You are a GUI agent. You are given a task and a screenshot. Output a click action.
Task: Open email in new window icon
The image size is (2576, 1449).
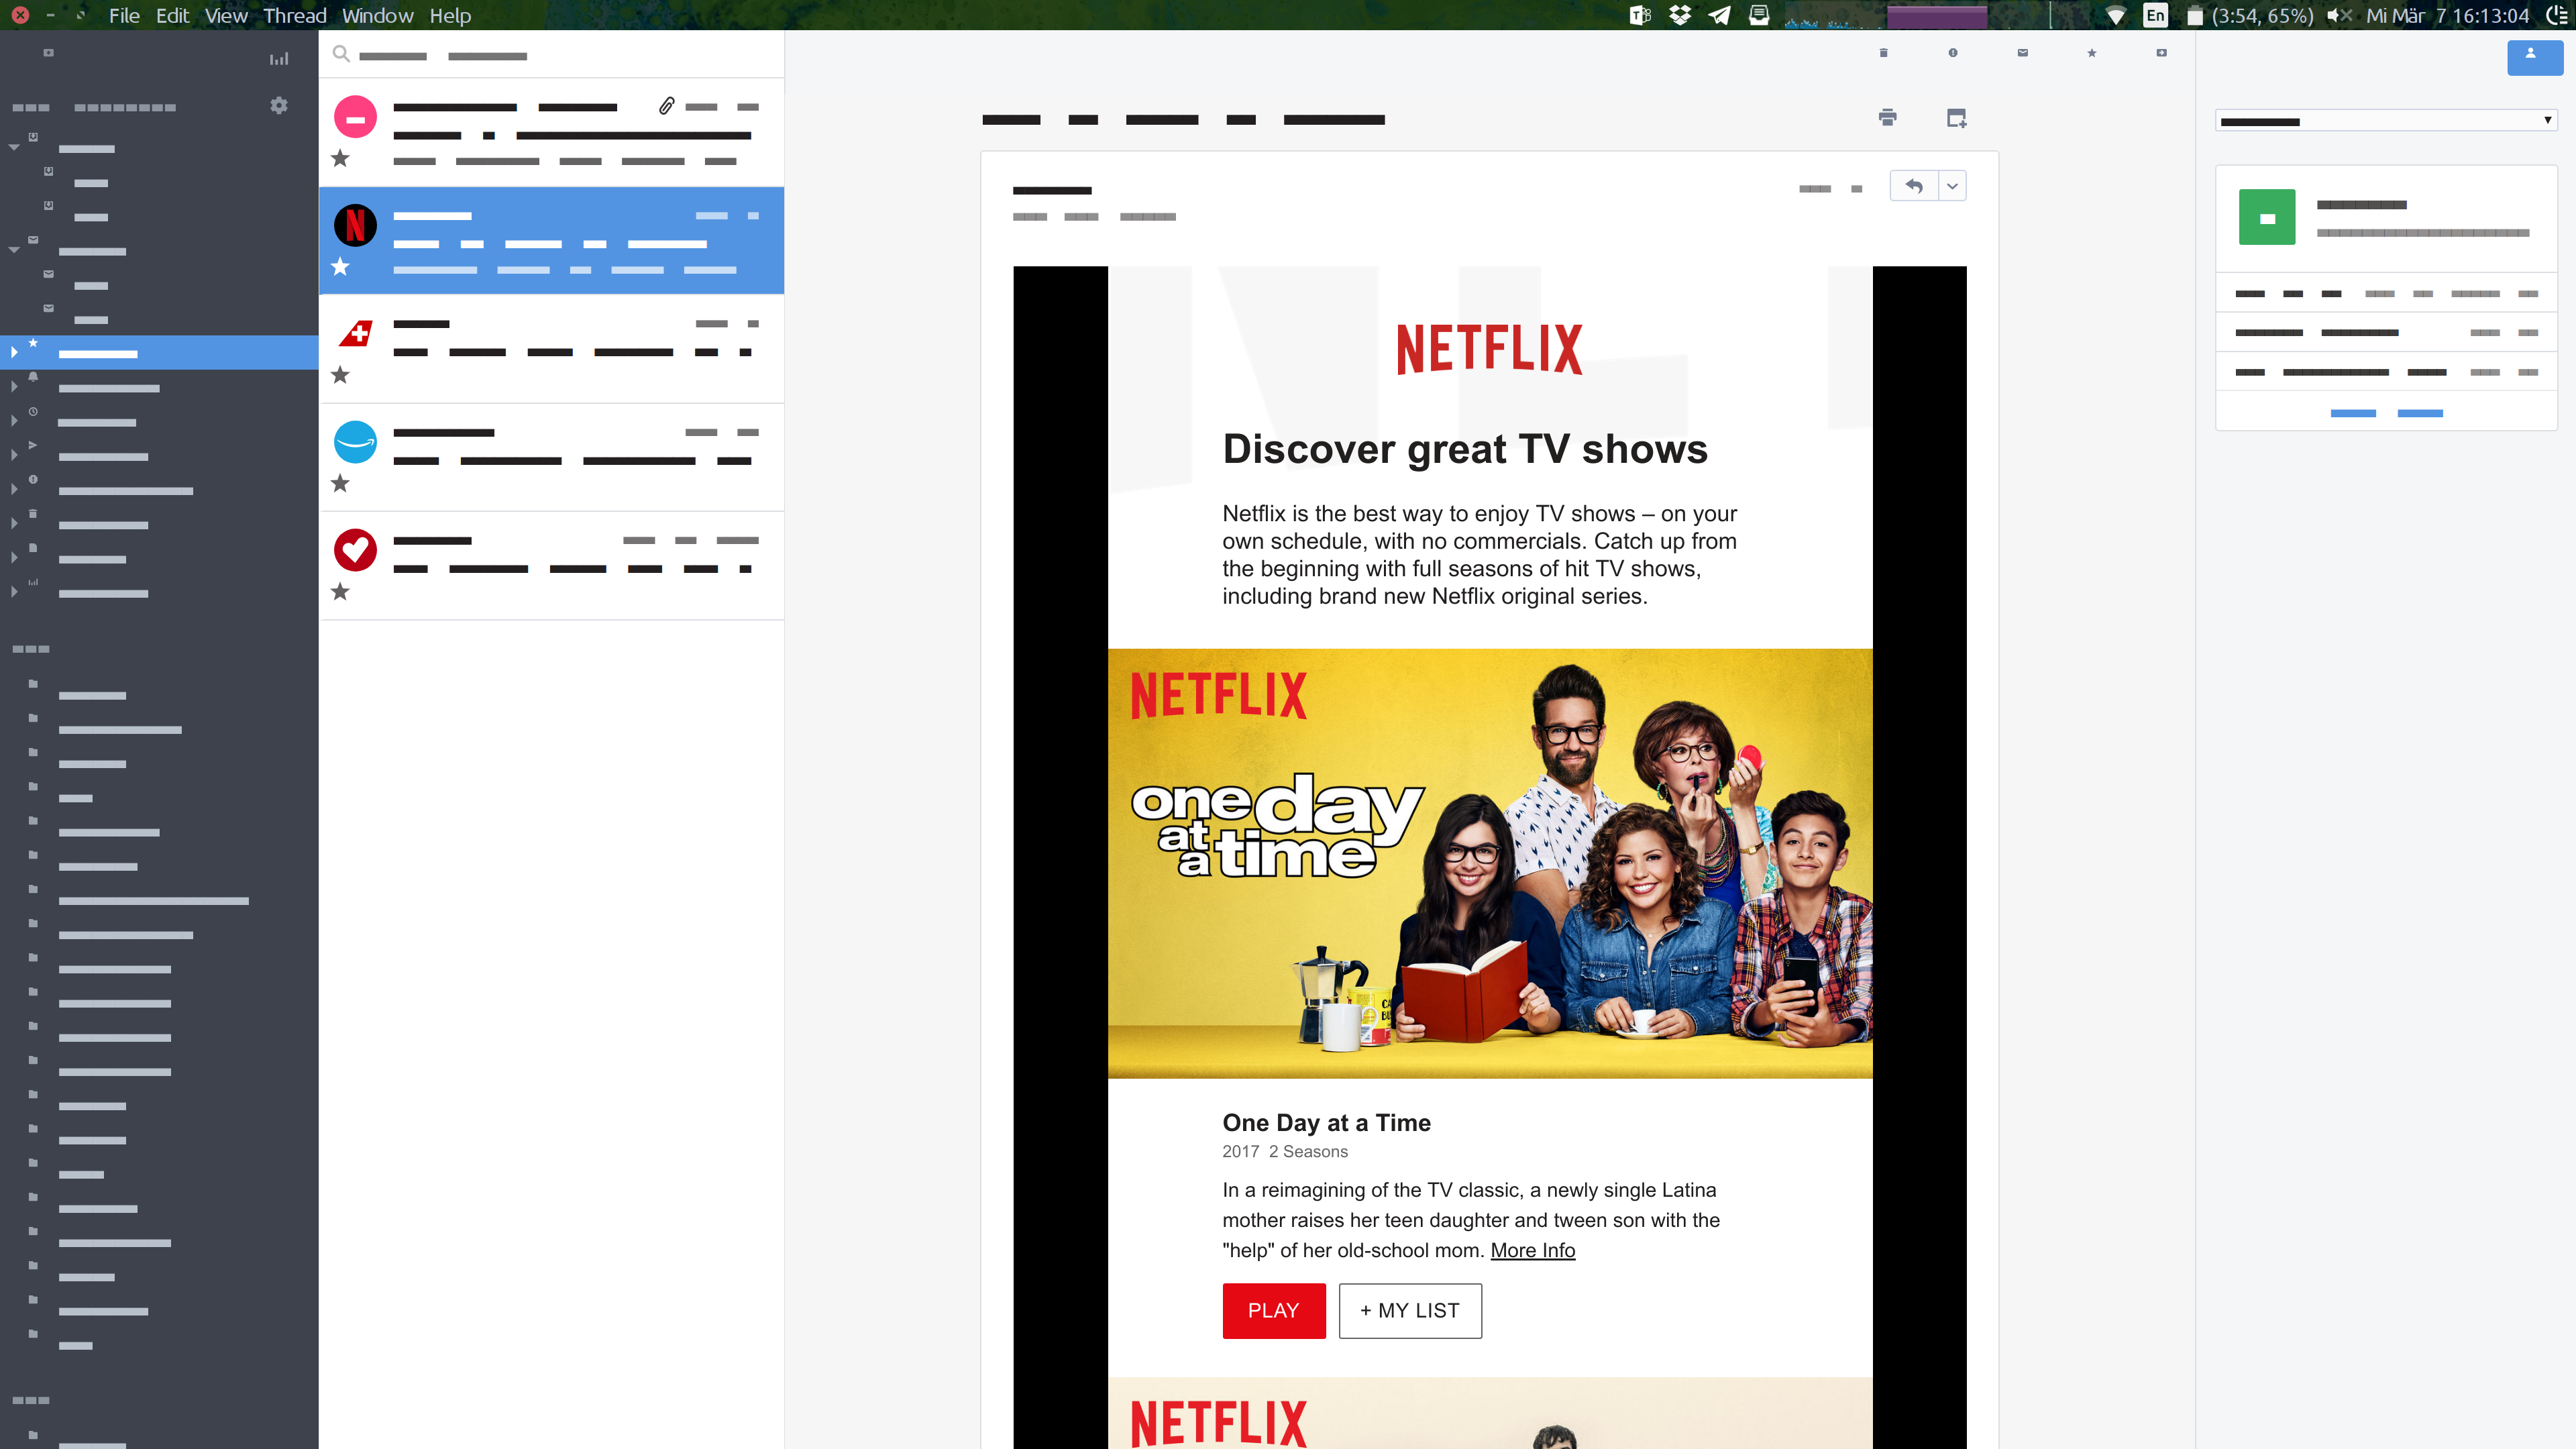pyautogui.click(x=1956, y=118)
